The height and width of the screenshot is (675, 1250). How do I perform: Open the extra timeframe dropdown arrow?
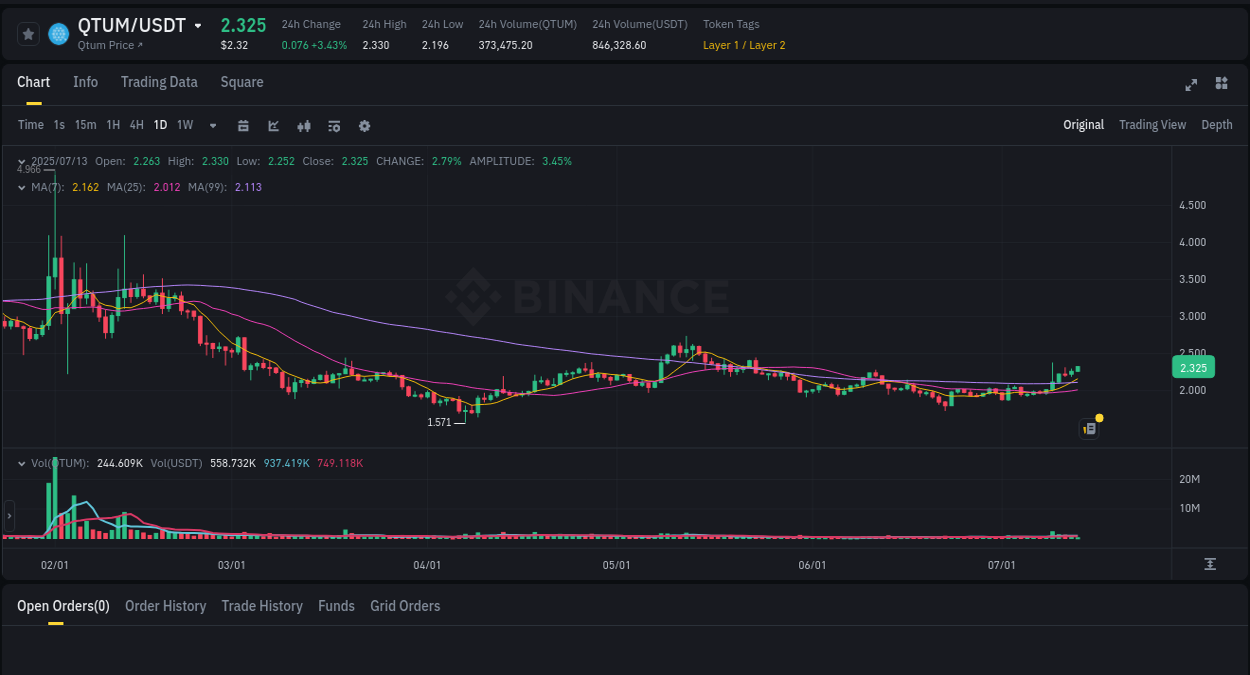212,125
